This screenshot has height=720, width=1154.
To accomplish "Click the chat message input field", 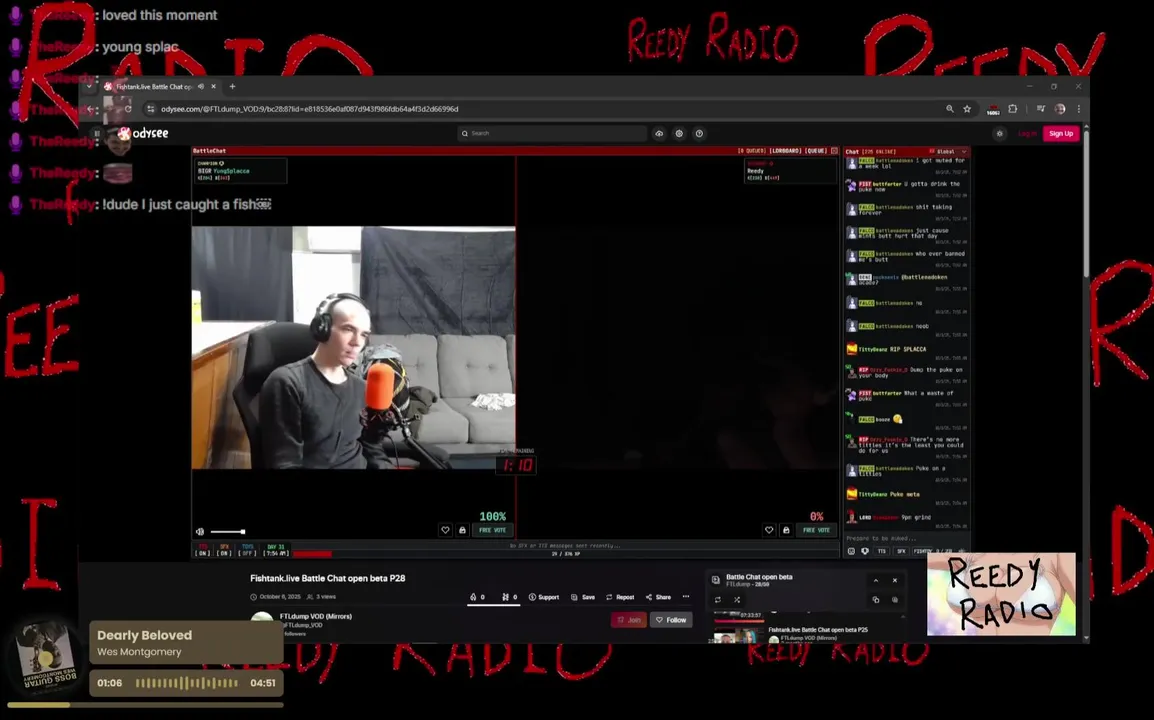I will tap(906, 538).
